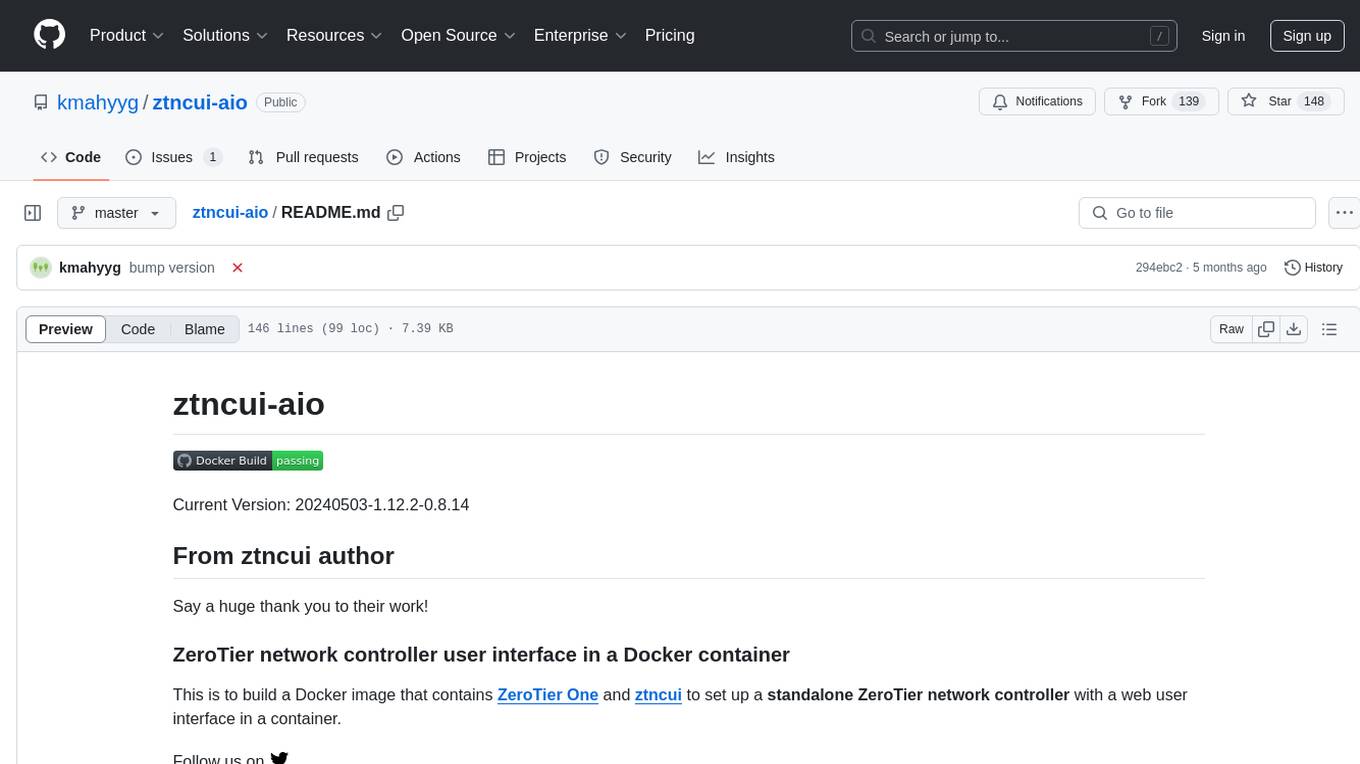1360x764 pixels.
Task: Copy raw file contents
Action: point(1267,329)
